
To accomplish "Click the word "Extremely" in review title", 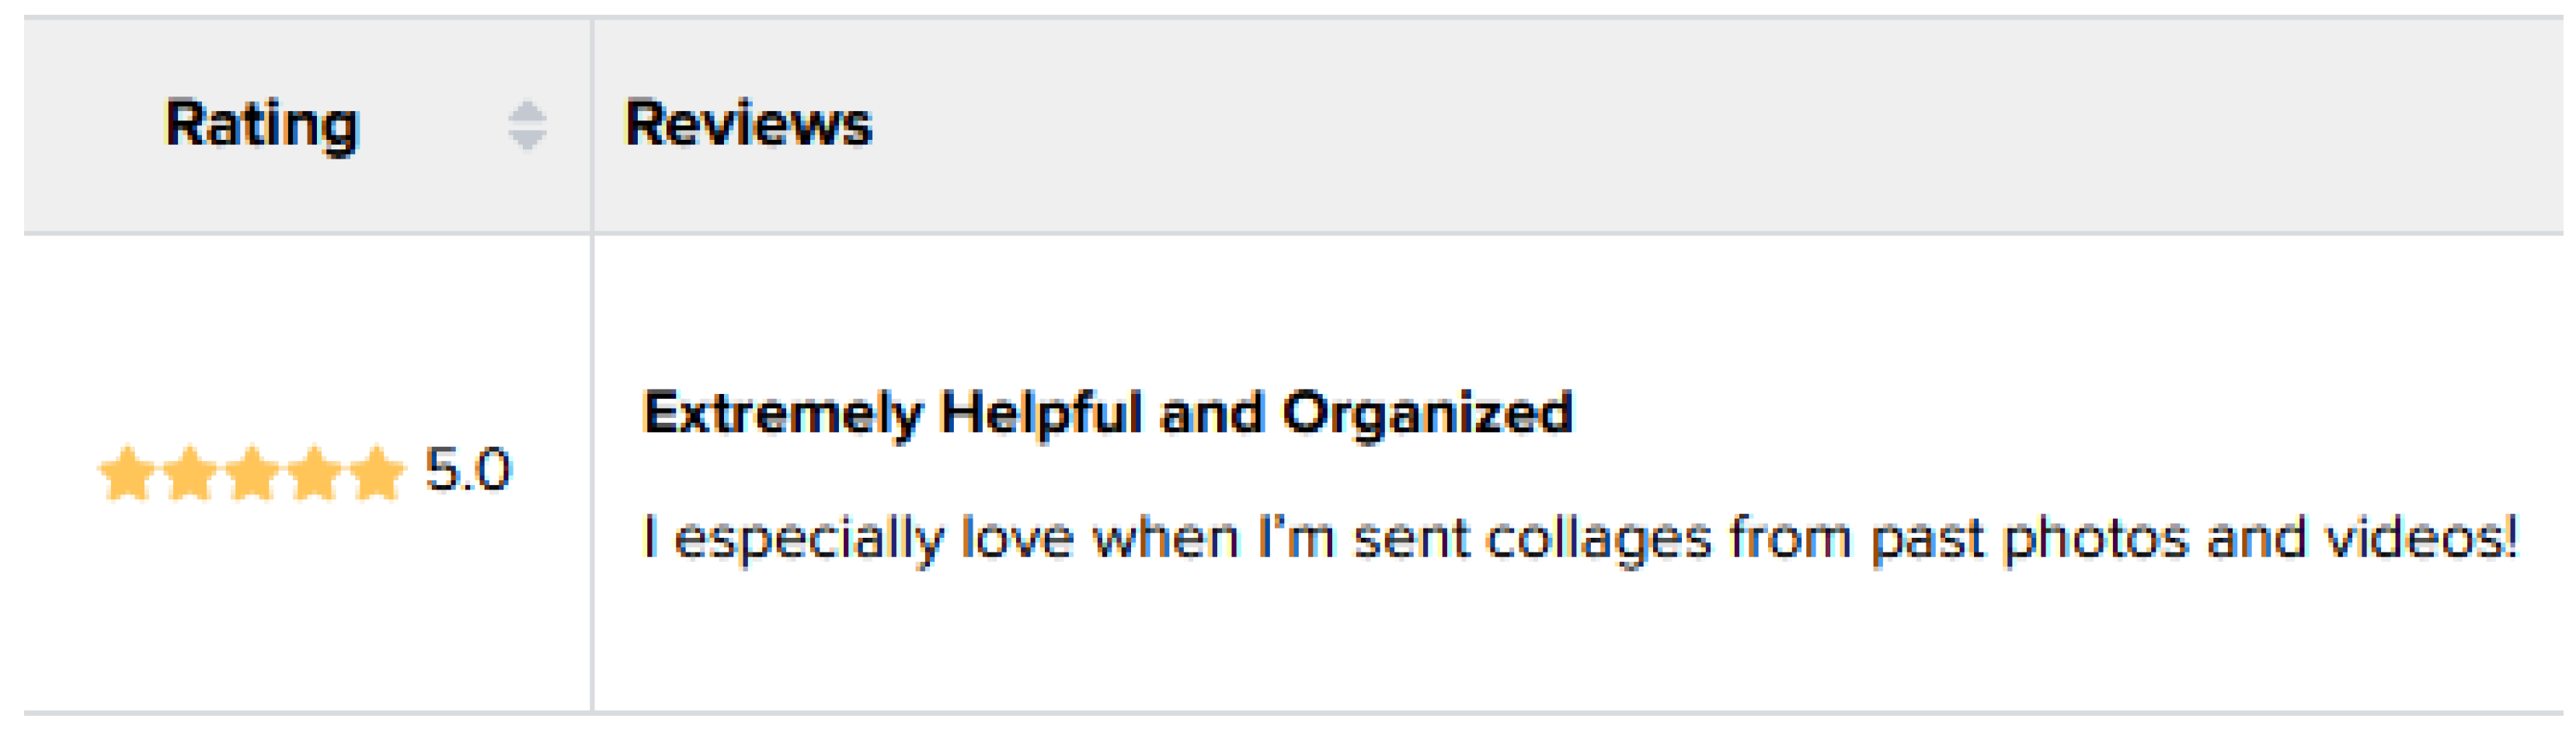I will point(781,414).
